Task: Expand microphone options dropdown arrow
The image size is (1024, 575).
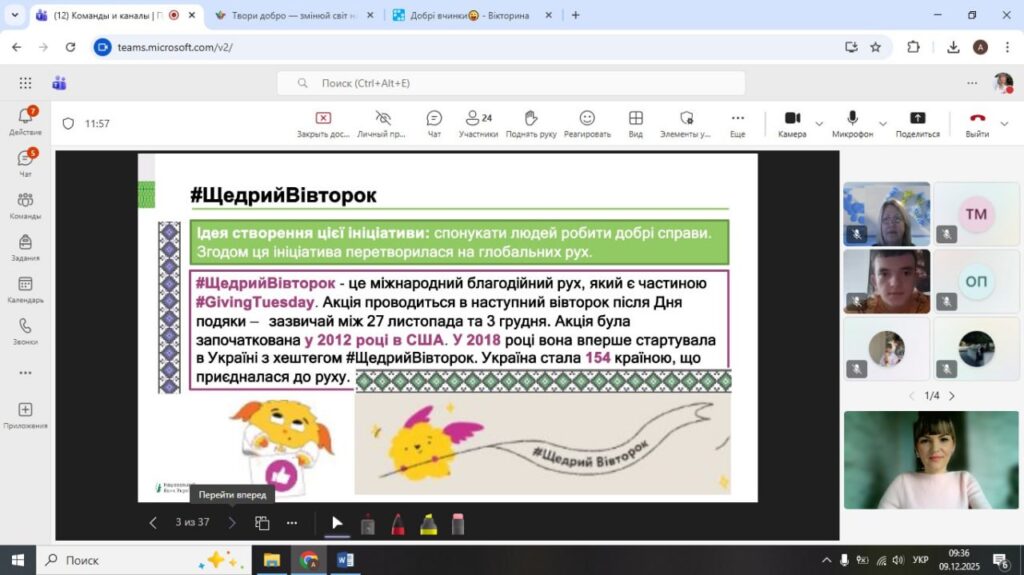Action: tap(881, 124)
